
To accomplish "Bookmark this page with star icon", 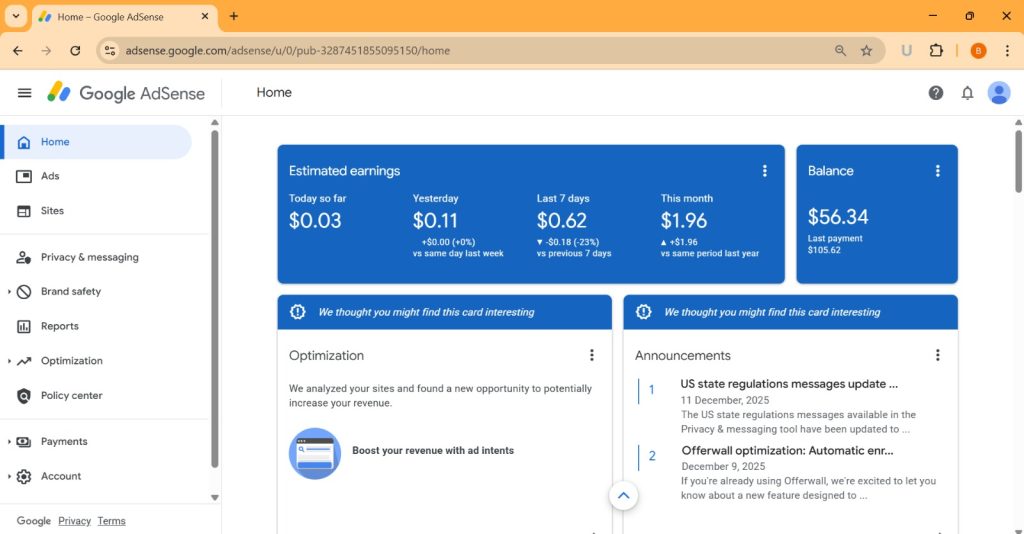I will (866, 50).
